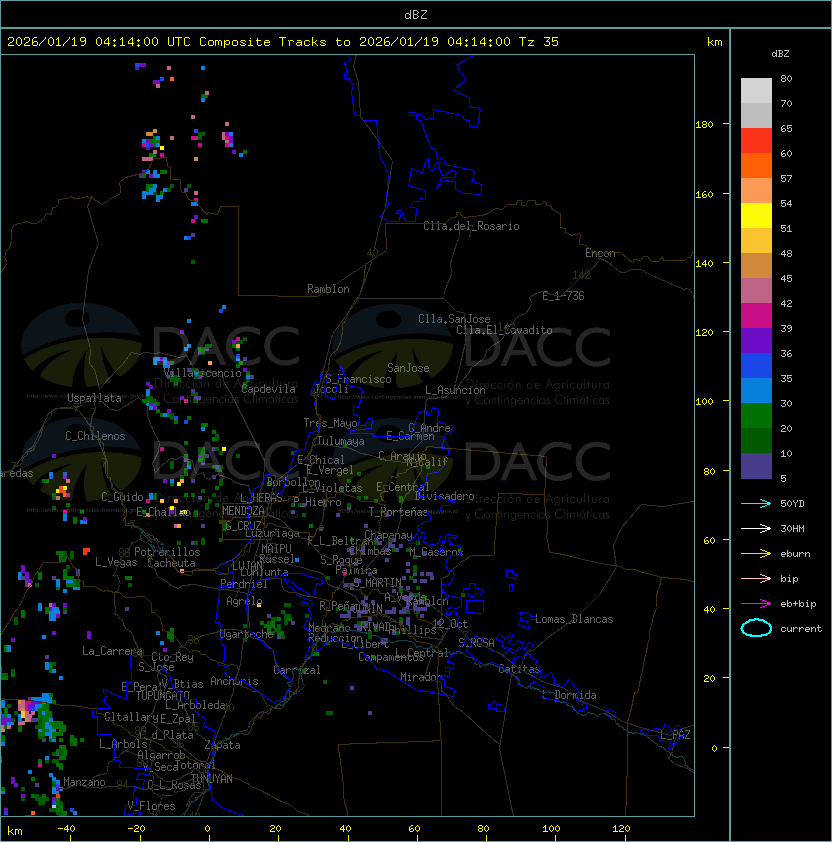Click the 'Cacheuta' map label

171,563
